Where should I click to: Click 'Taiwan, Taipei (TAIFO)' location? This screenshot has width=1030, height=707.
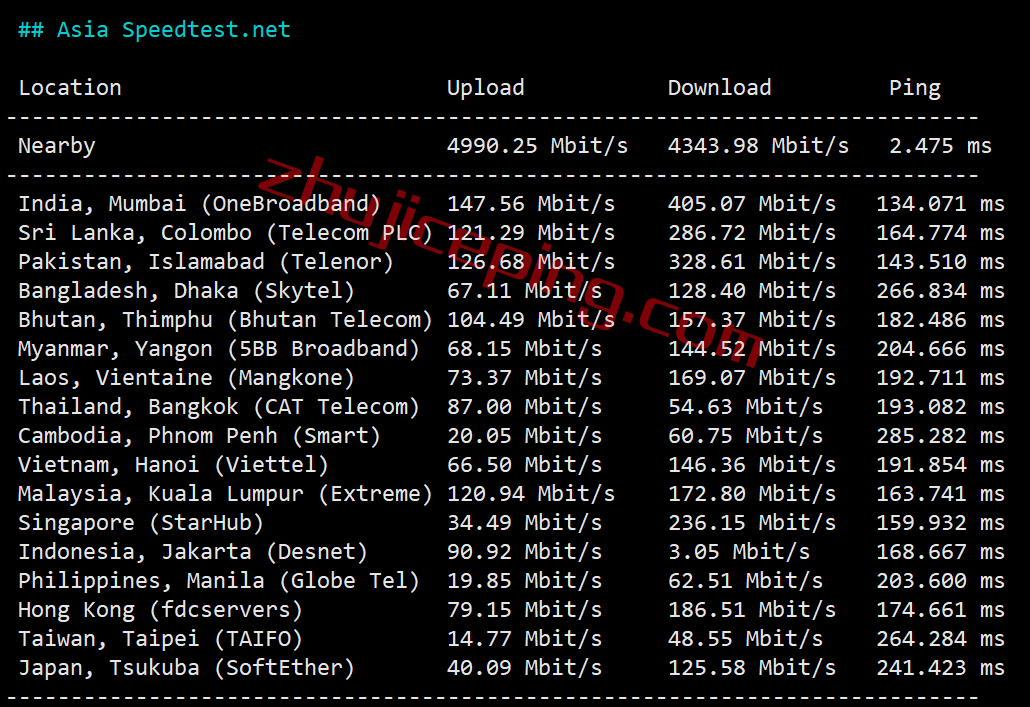click(x=160, y=639)
